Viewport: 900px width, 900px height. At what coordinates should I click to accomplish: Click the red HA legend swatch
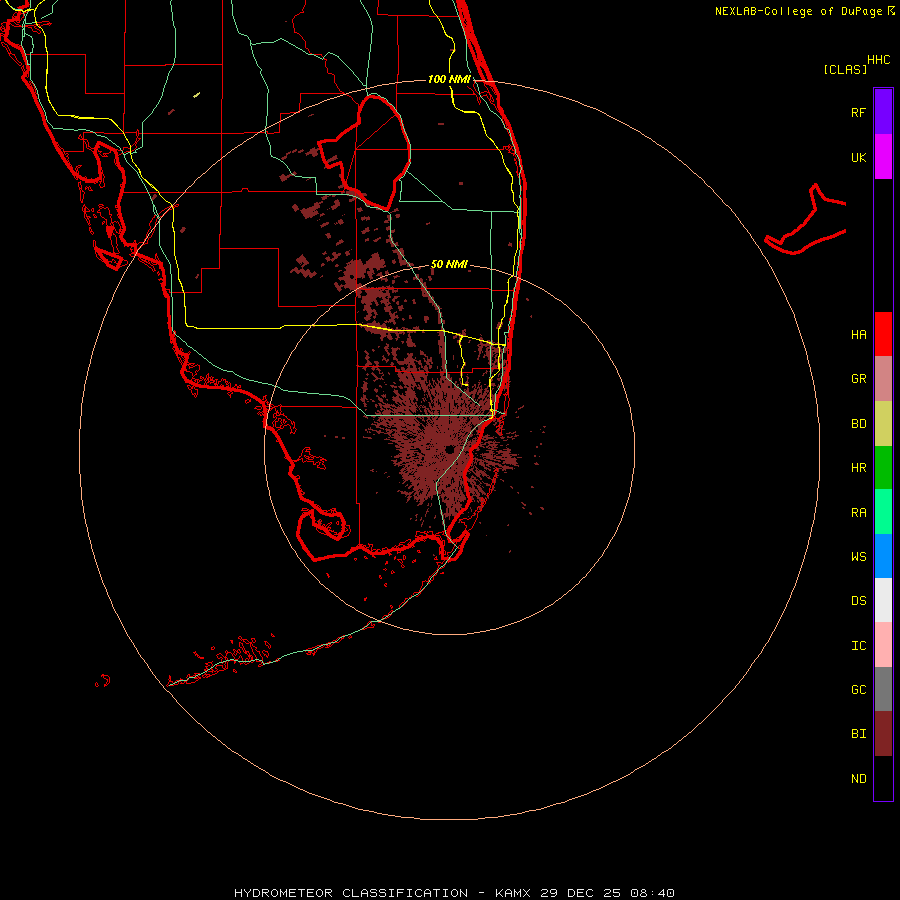click(883, 334)
